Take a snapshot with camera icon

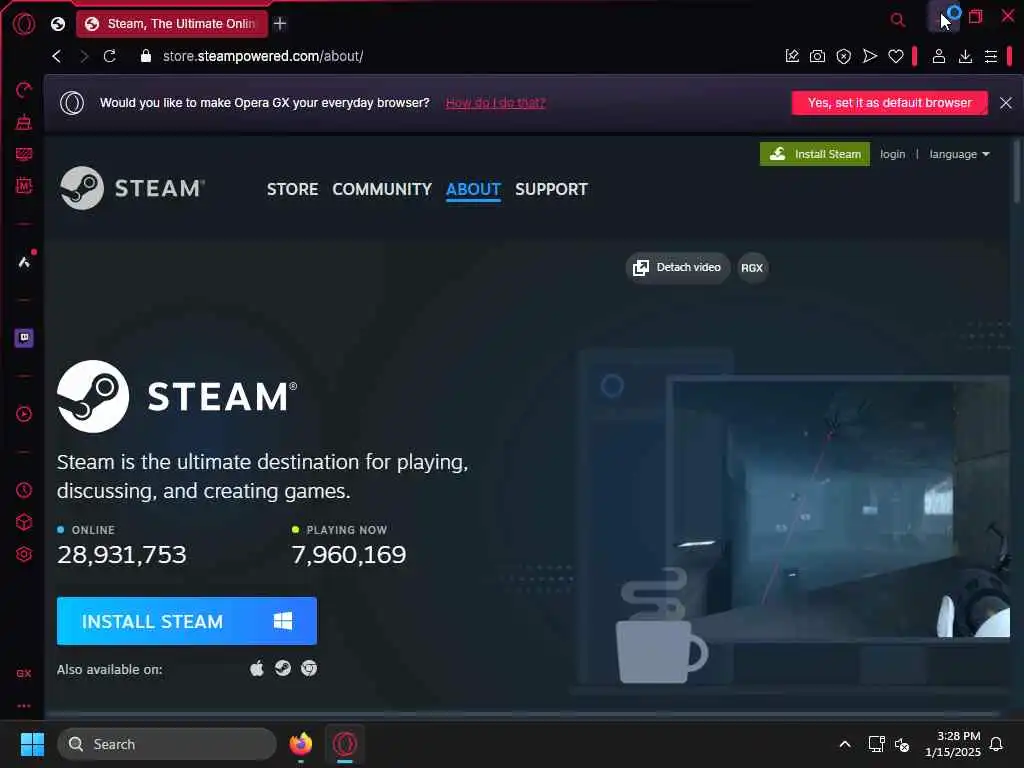click(x=817, y=56)
